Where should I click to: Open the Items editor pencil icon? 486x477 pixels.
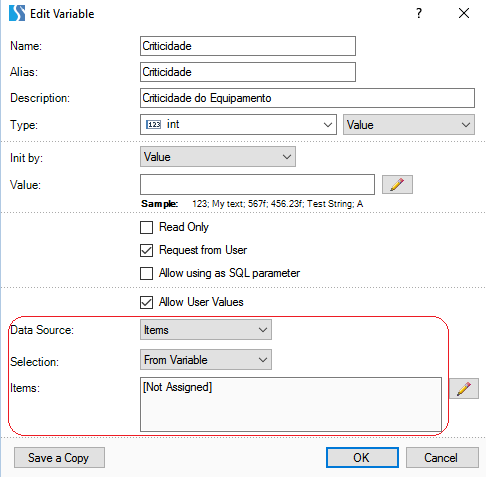464,388
